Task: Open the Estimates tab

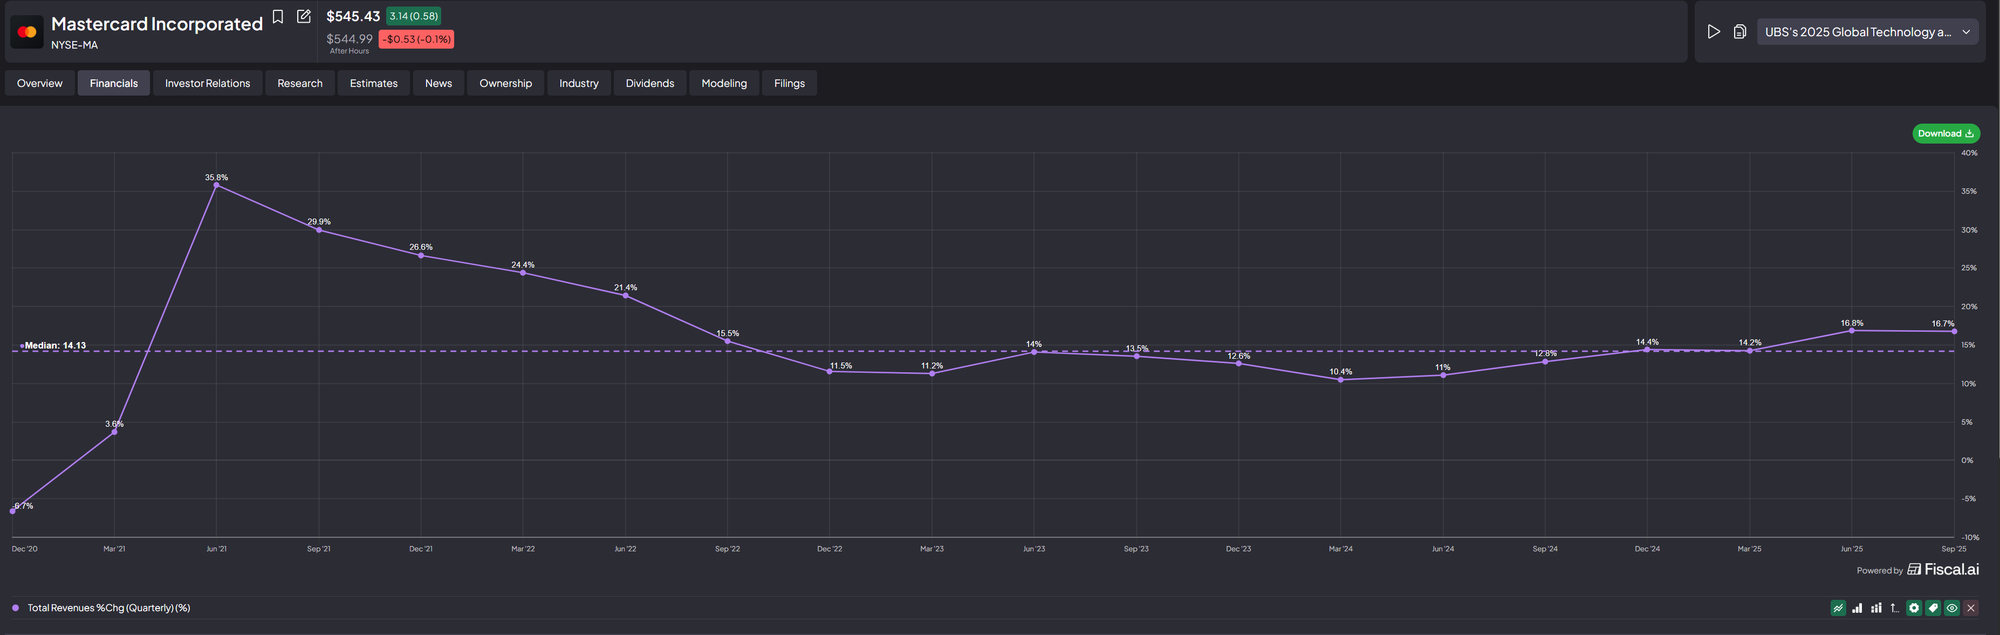Action: [x=373, y=83]
